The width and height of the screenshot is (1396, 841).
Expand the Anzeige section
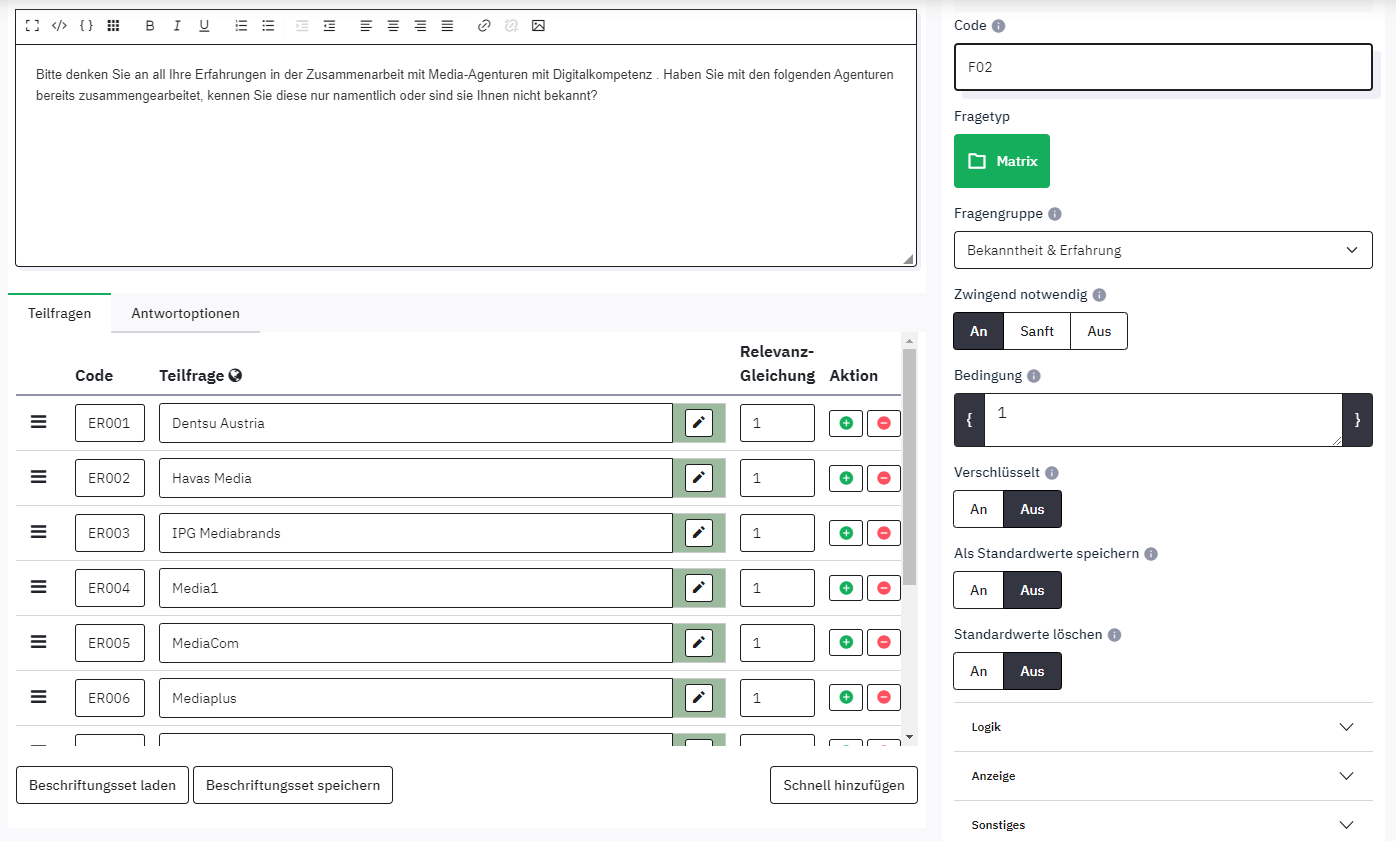(1162, 776)
